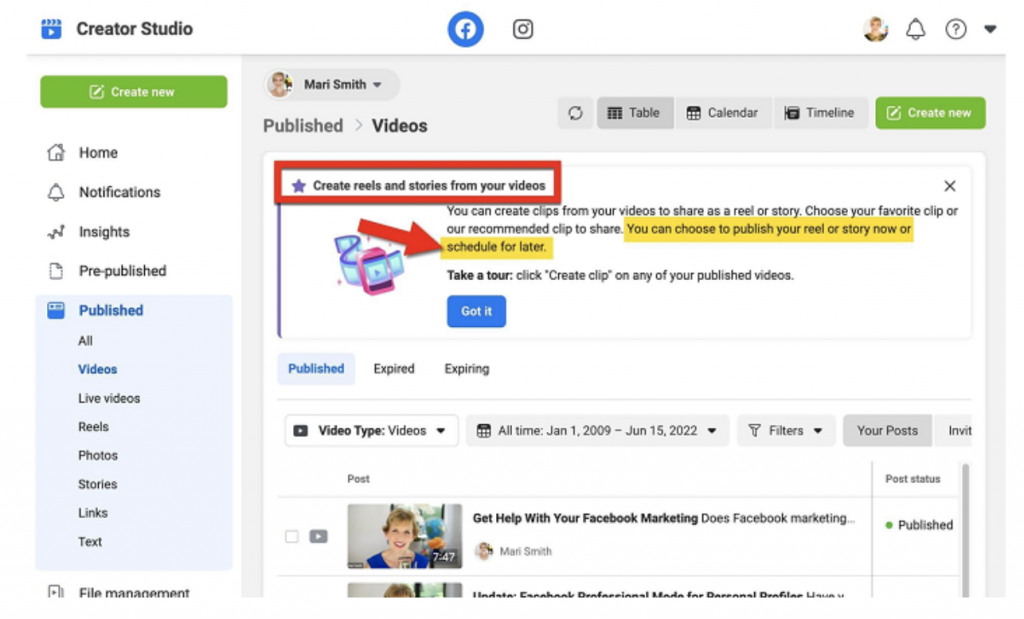Click the Published status of the first video
The width and height of the screenshot is (1024, 619).
pyautogui.click(x=919, y=525)
